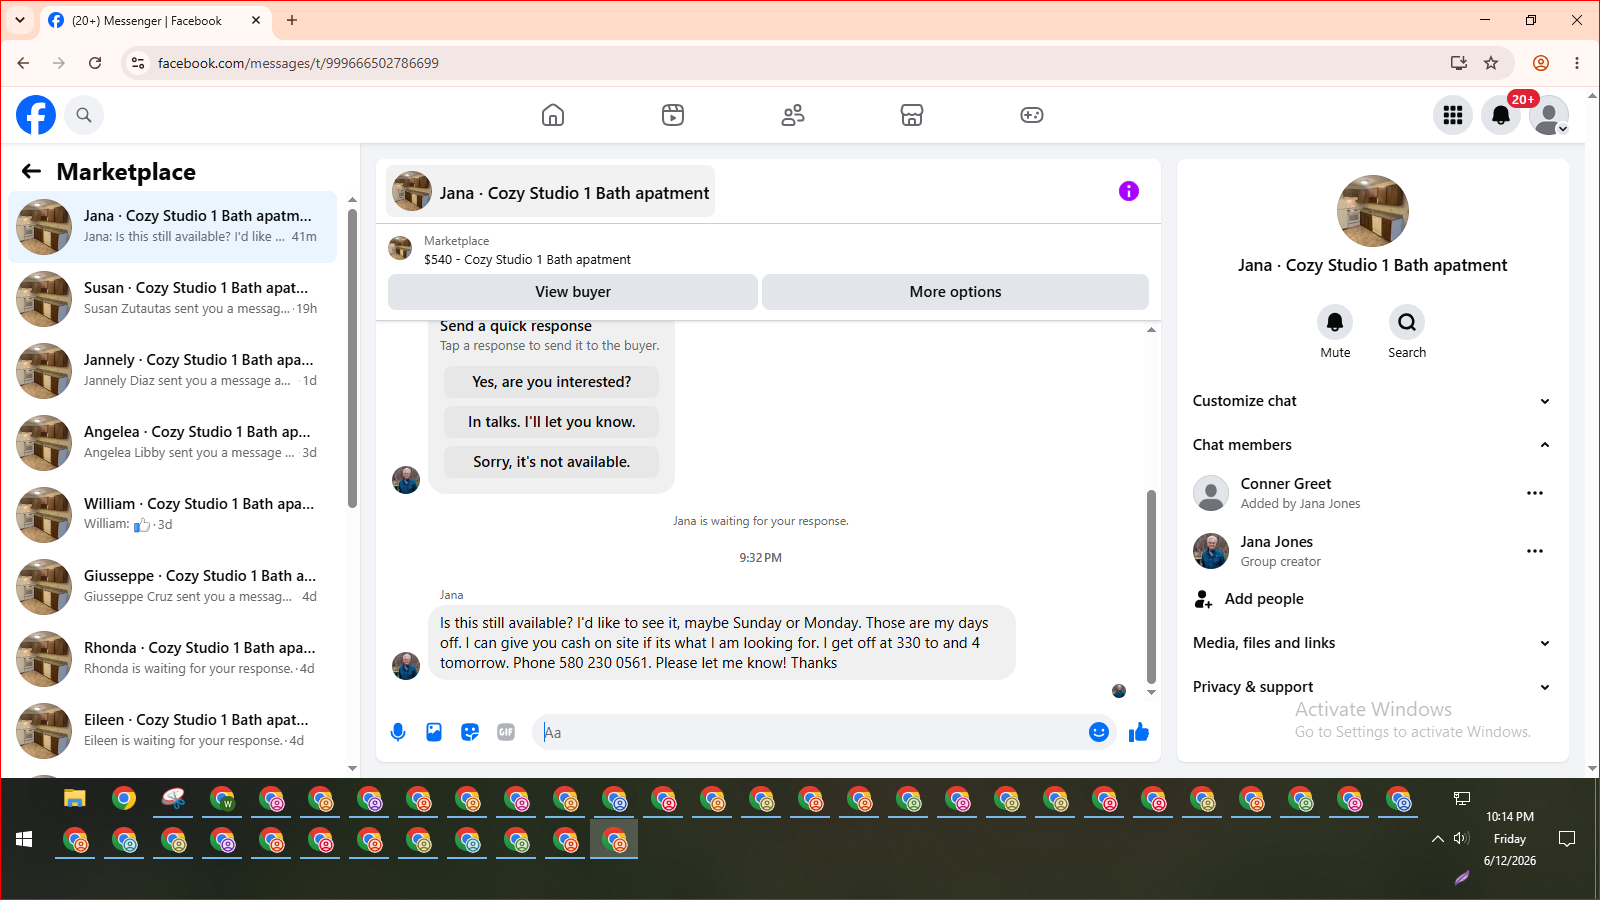Open options menu for Jana Jones

tap(1535, 551)
